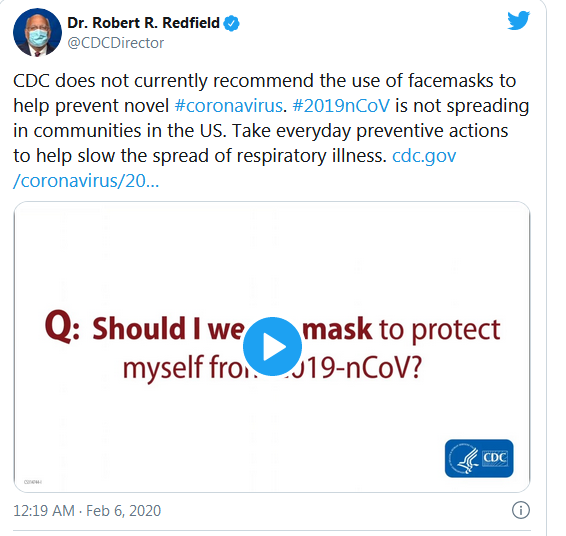Click the bold word mask in video
Screen dimensions: 566x536
tap(337, 328)
